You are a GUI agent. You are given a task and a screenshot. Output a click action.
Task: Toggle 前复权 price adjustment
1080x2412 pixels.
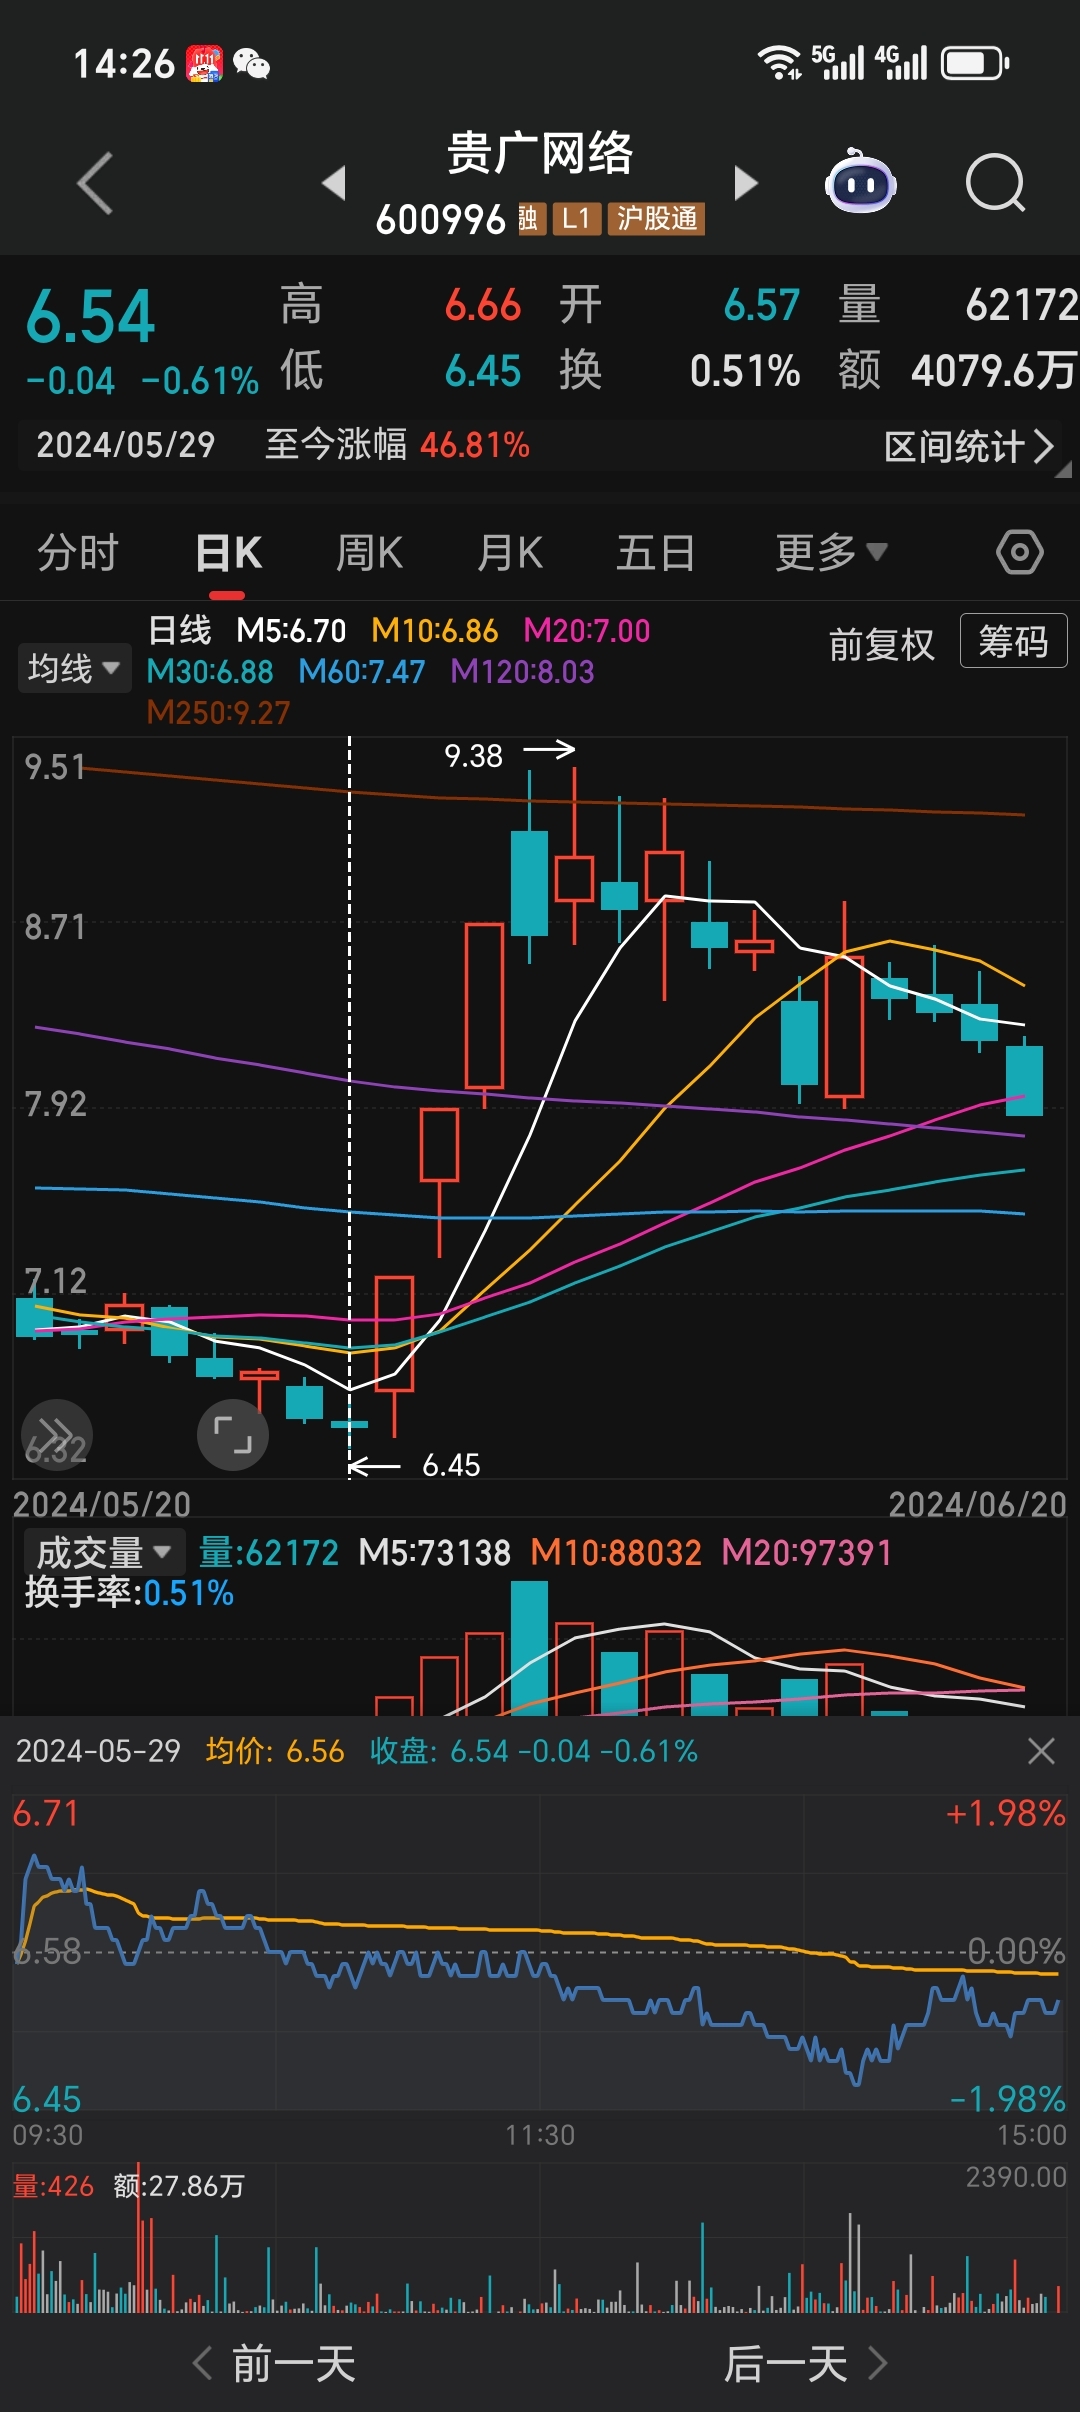click(x=881, y=645)
